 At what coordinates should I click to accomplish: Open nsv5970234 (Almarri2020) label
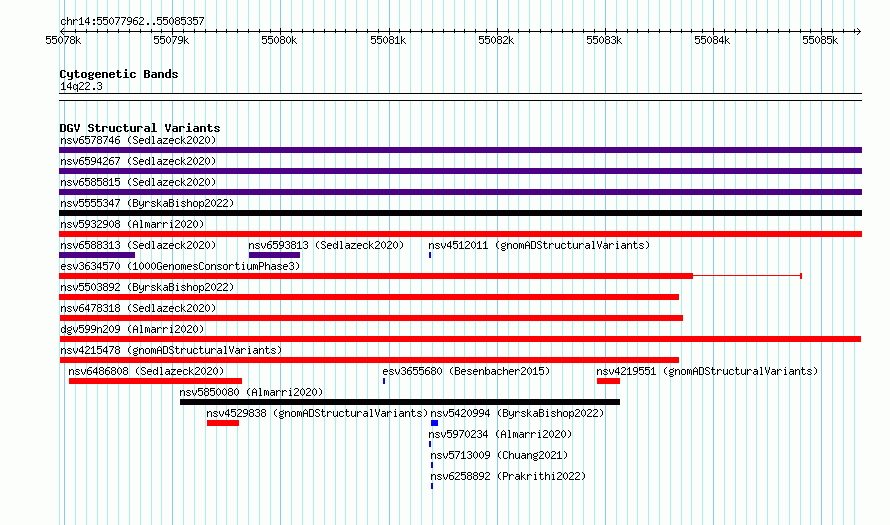point(500,434)
